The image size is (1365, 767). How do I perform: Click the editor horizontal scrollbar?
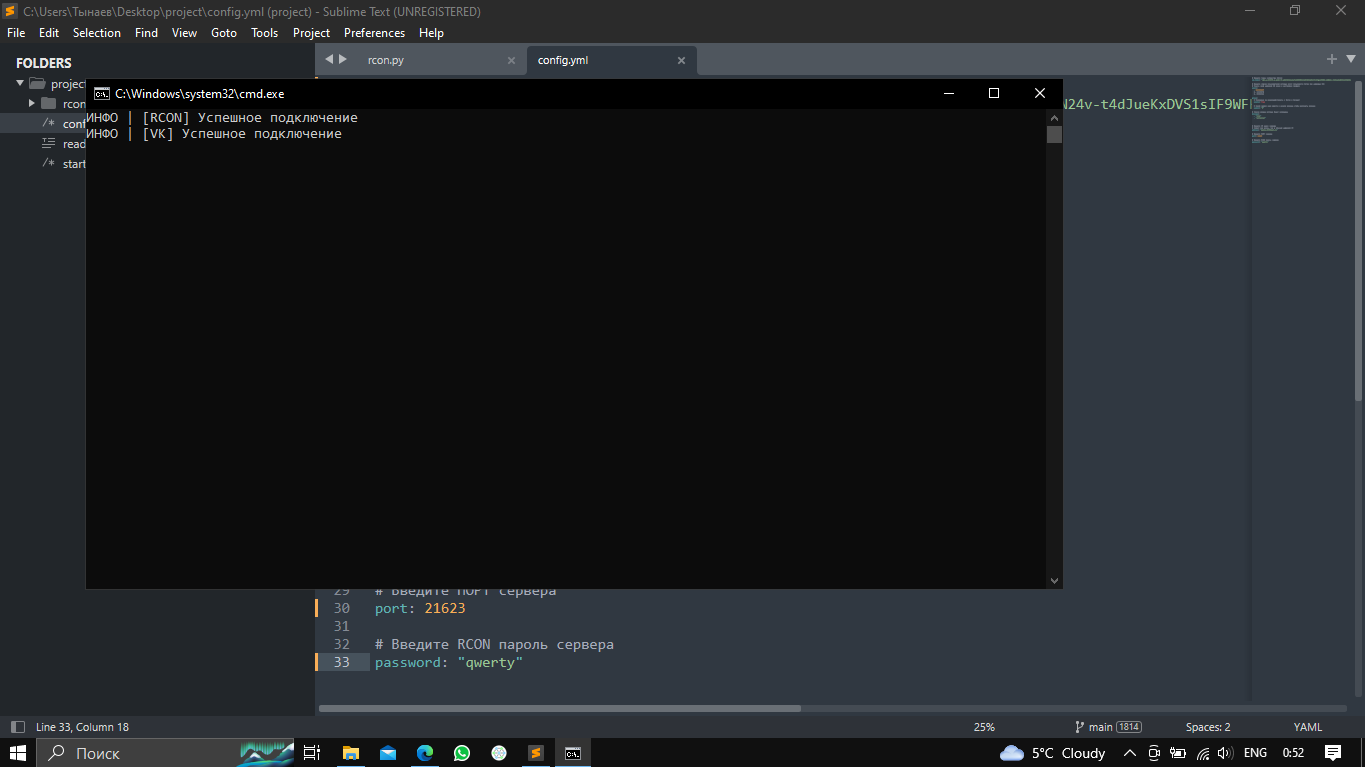click(560, 709)
